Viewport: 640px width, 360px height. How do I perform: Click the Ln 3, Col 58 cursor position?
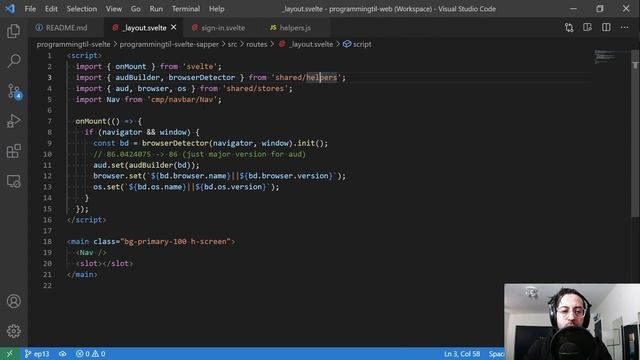click(x=462, y=353)
